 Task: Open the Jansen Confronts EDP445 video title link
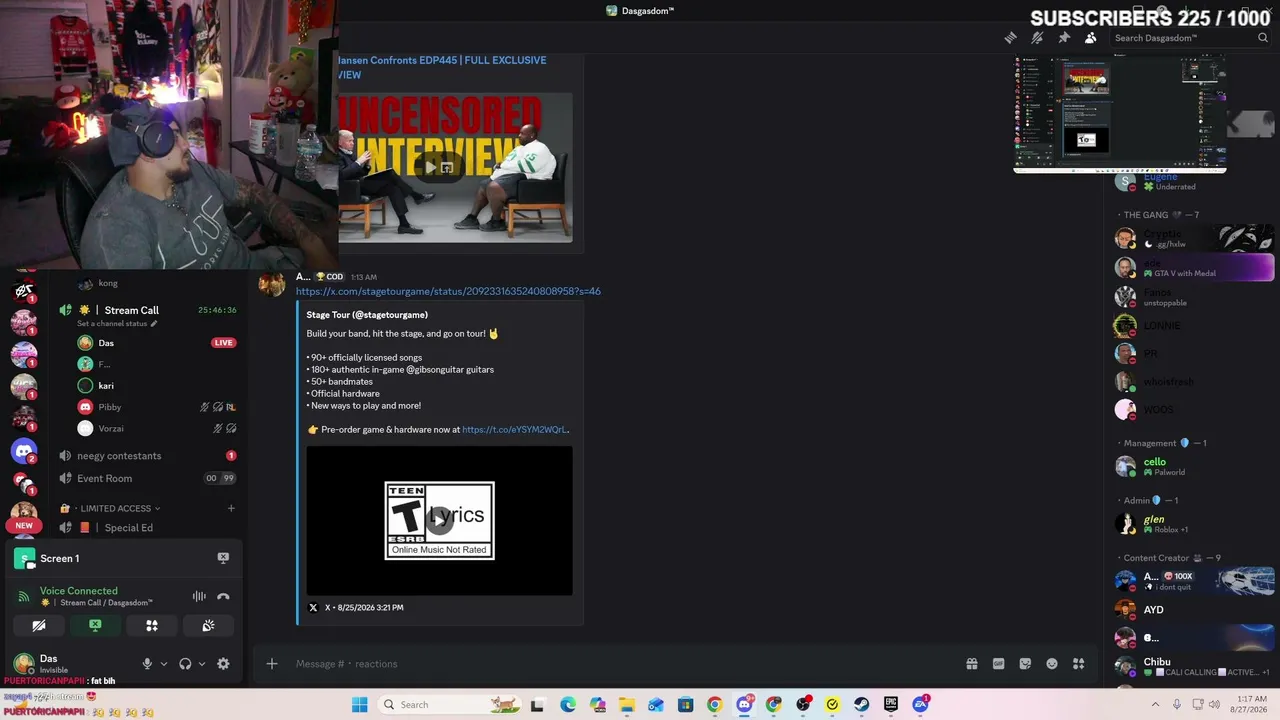point(442,67)
